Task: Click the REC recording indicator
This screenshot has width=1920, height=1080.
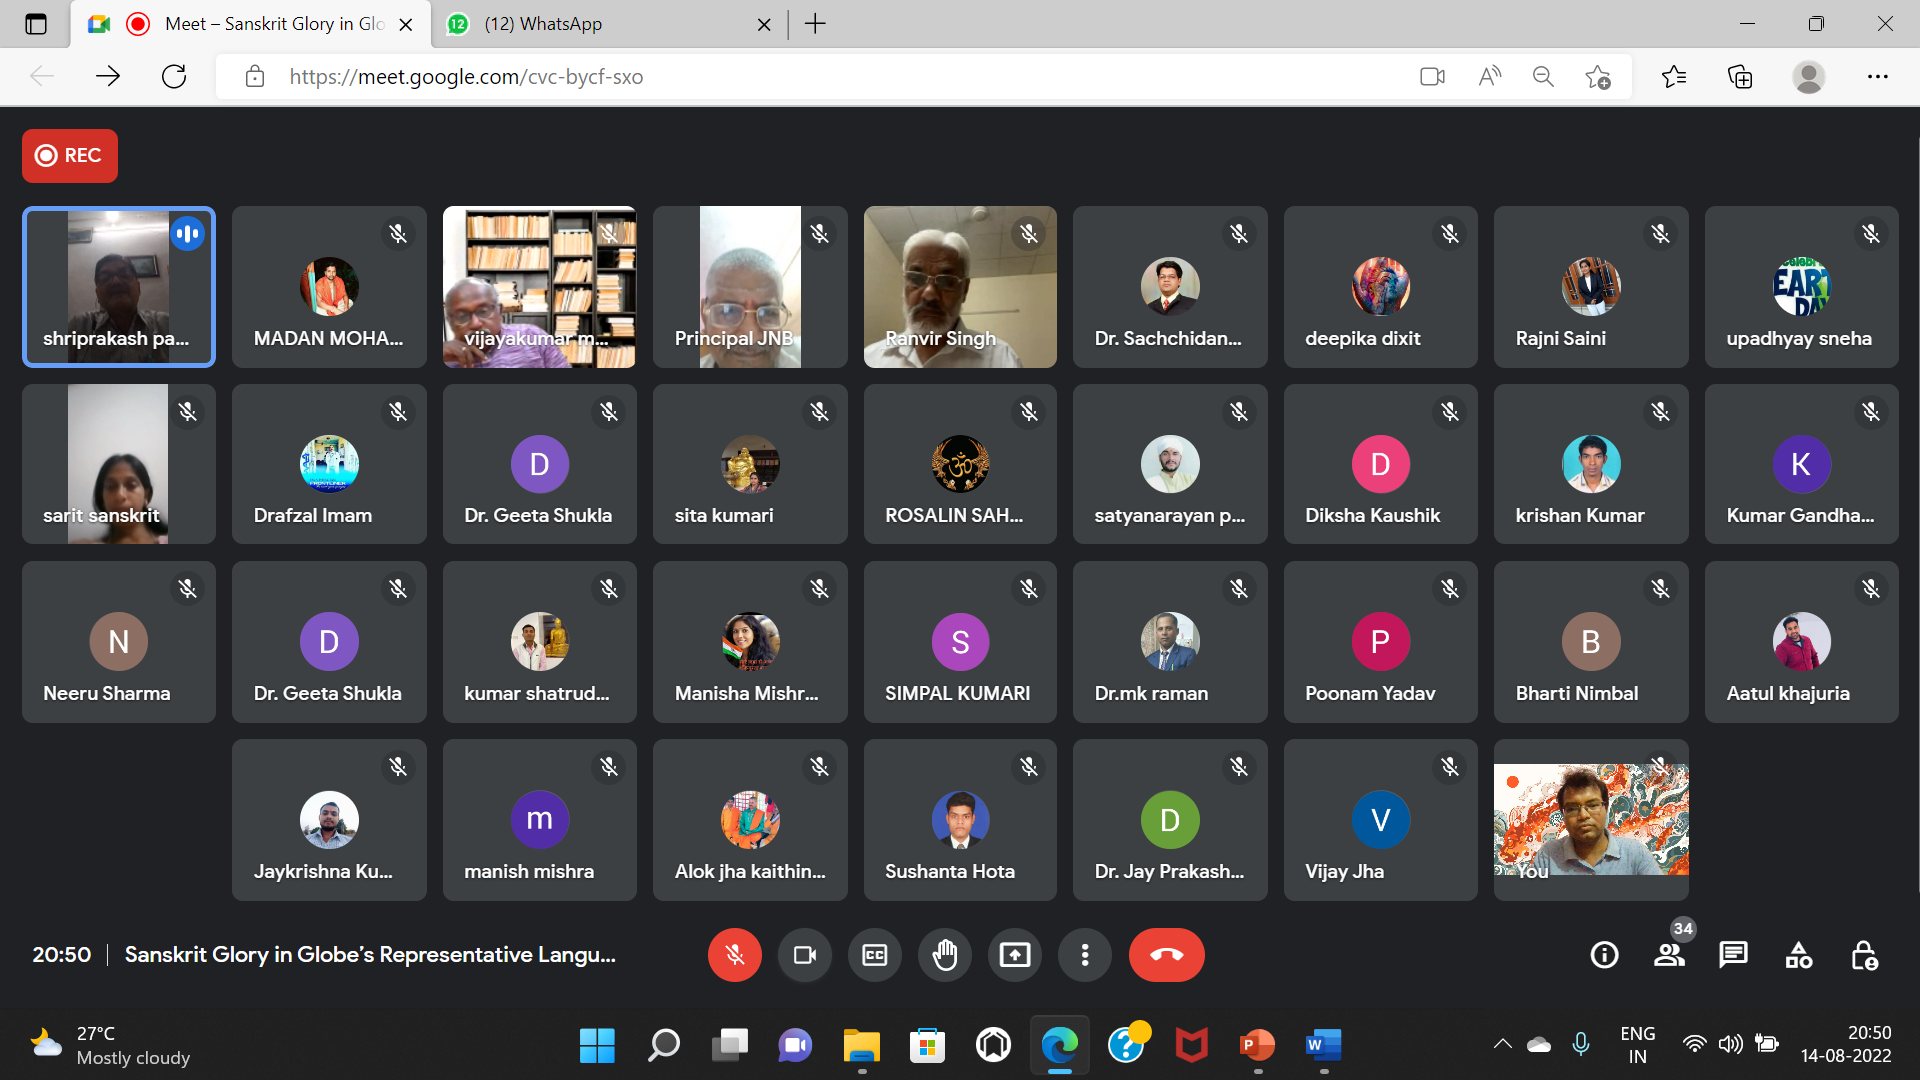Action: 70,155
